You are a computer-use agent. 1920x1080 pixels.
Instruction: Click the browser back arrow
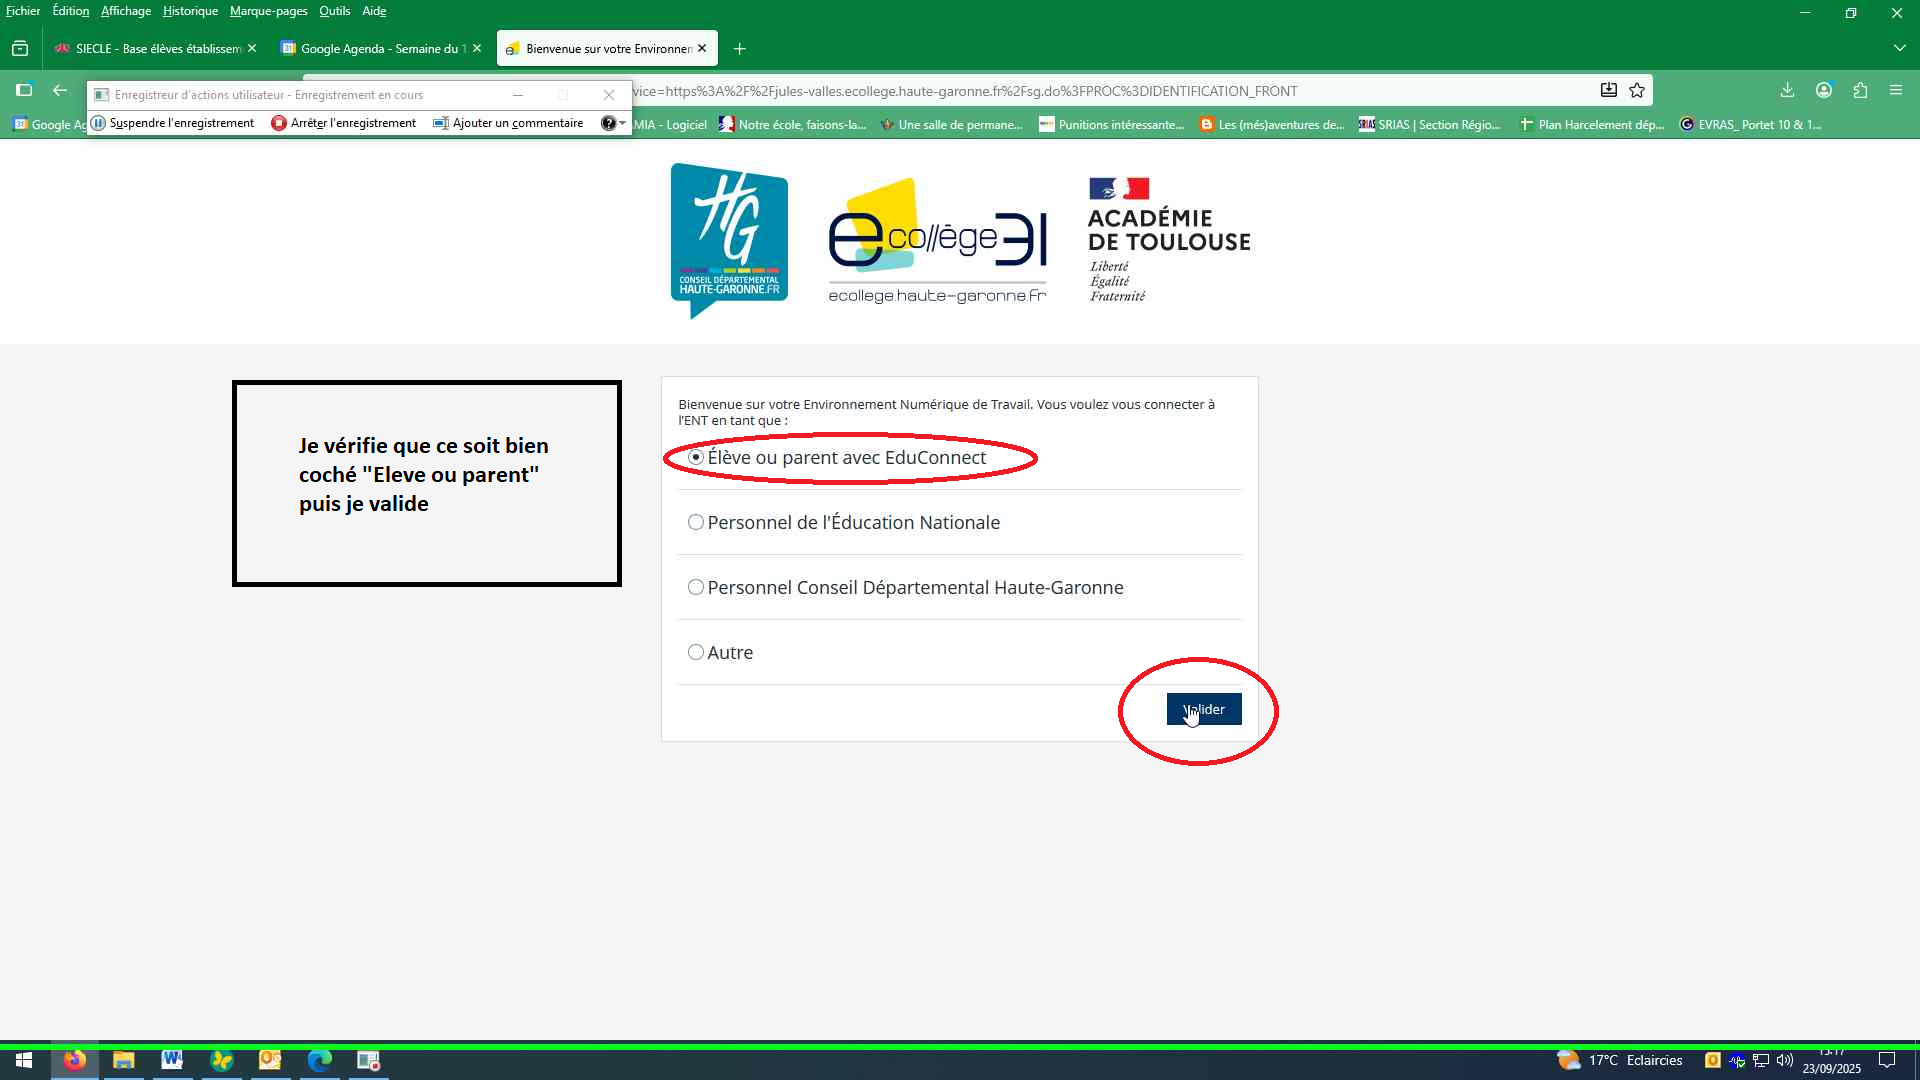[x=60, y=91]
